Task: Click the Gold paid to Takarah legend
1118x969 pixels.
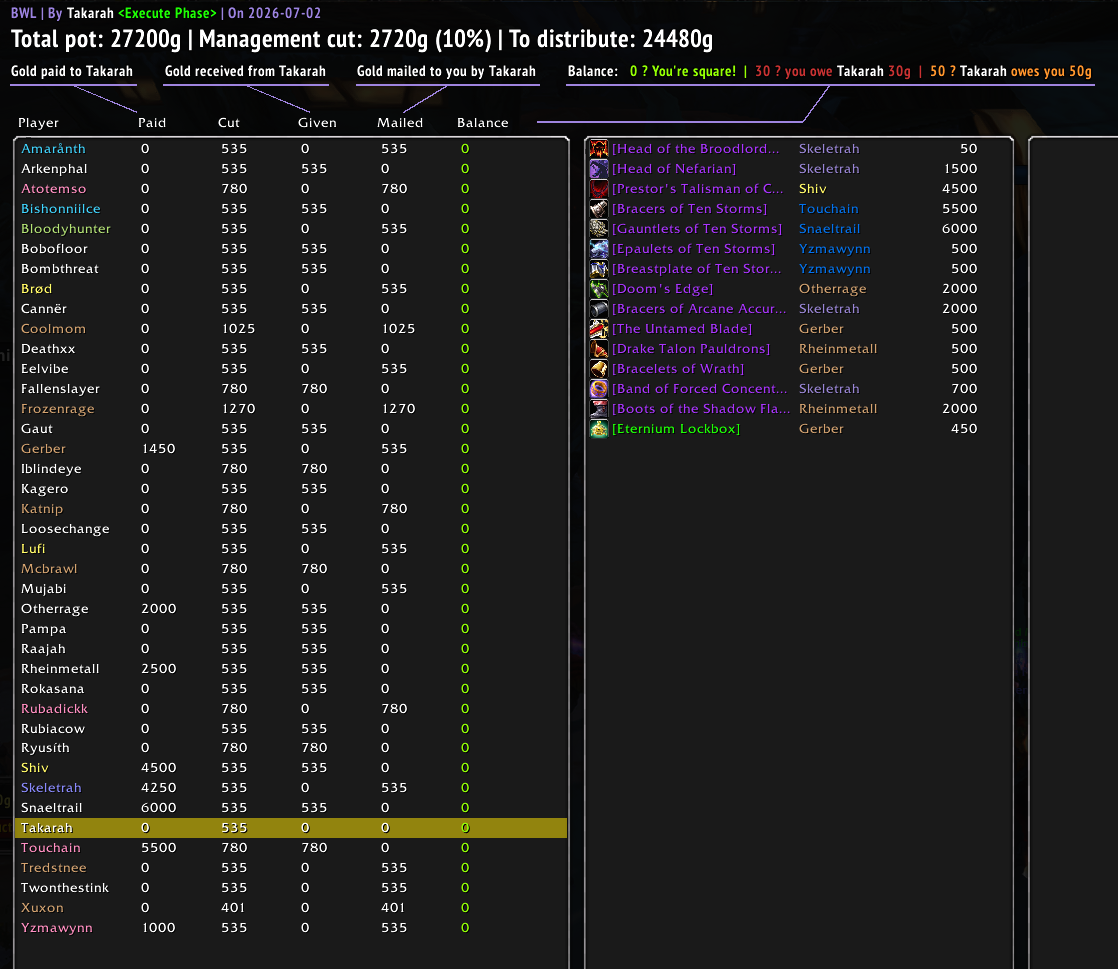Action: coord(72,71)
